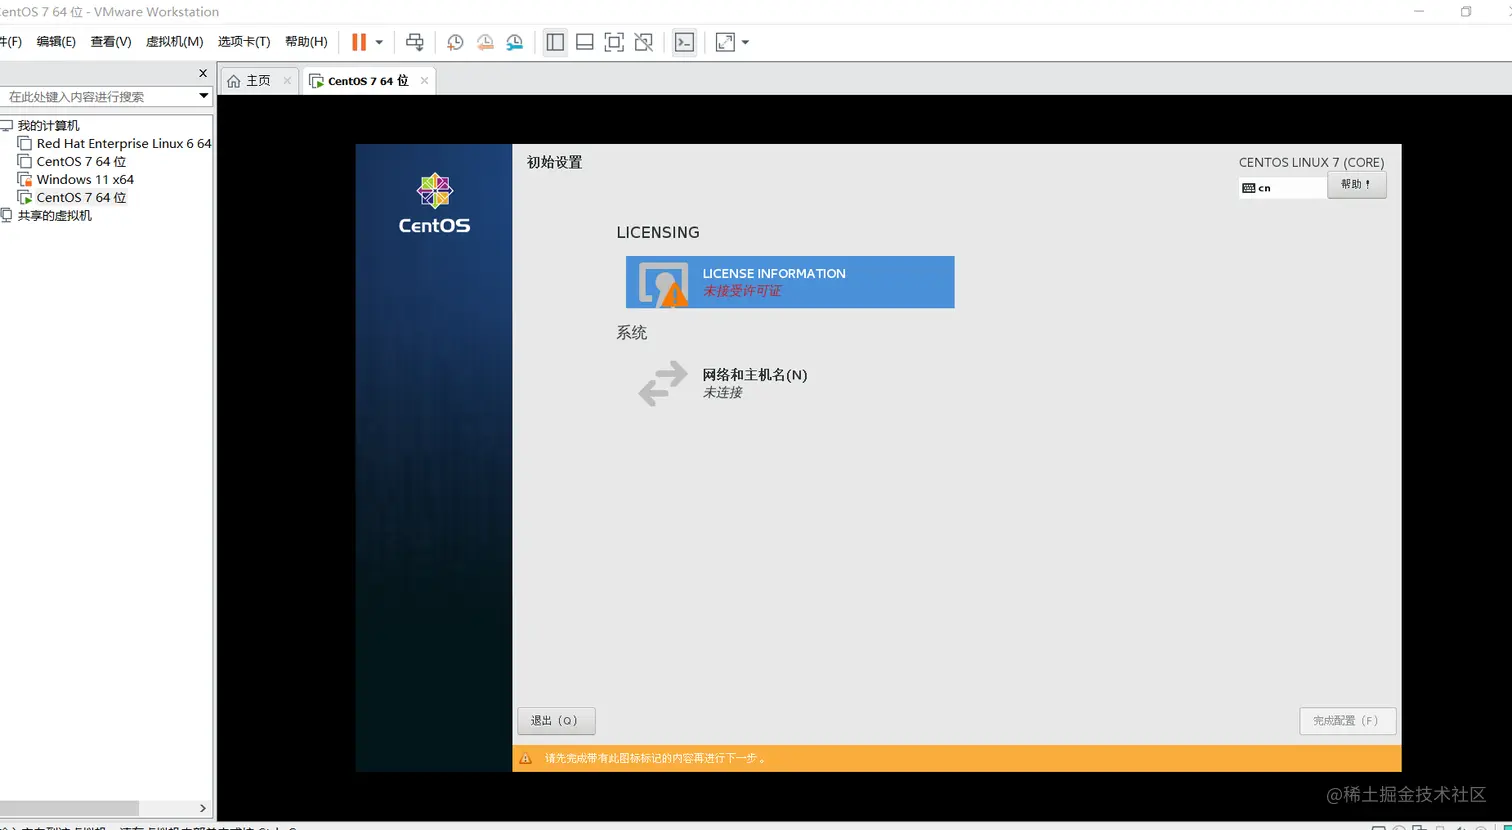Click the cn keyboard layout indicator

pyautogui.click(x=1283, y=188)
